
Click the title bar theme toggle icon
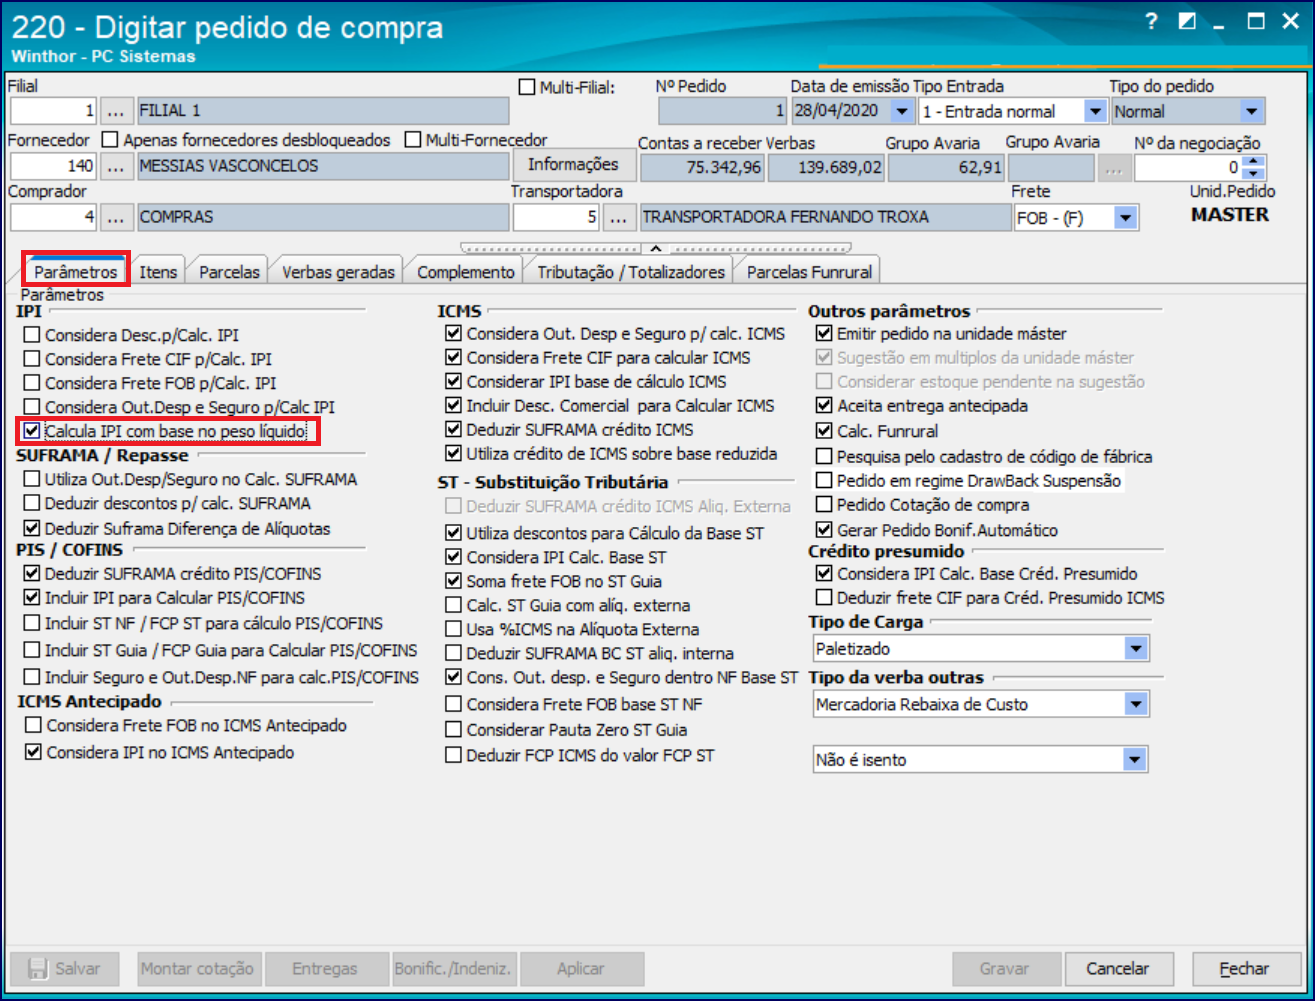click(1187, 22)
